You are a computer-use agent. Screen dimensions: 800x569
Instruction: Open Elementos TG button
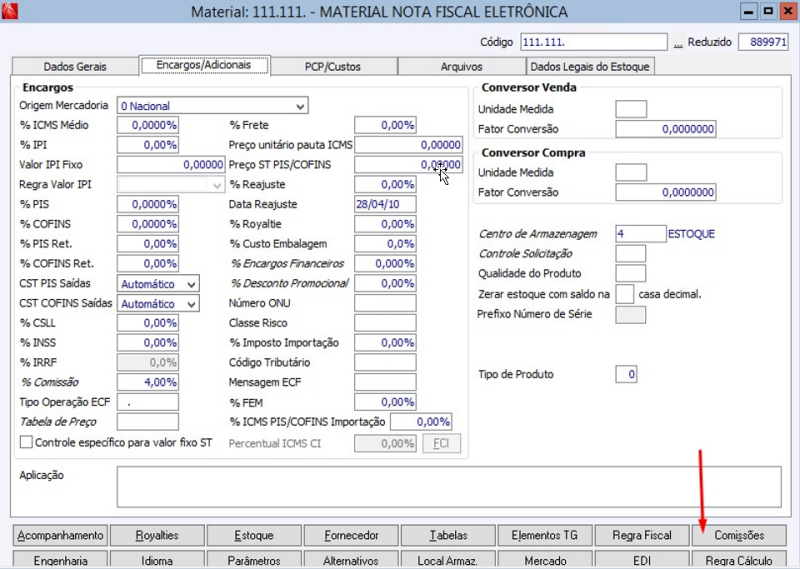pos(545,535)
